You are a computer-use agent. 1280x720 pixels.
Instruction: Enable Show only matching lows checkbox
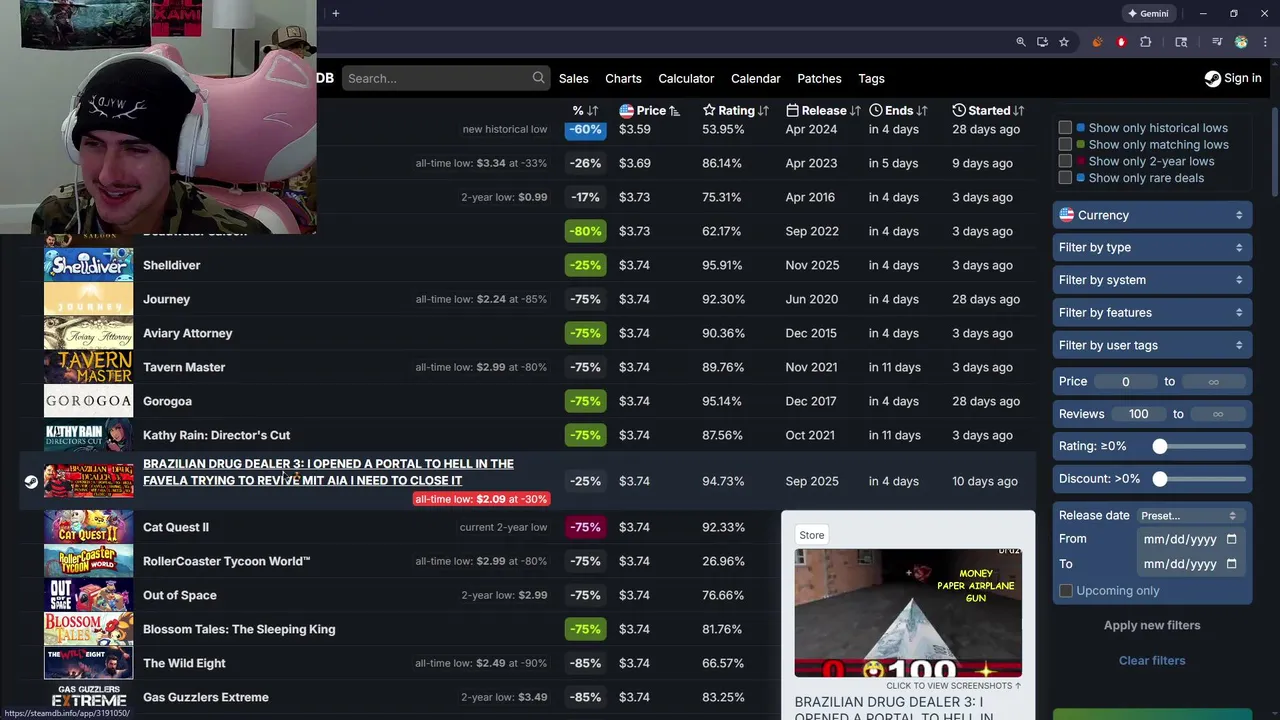1065,145
